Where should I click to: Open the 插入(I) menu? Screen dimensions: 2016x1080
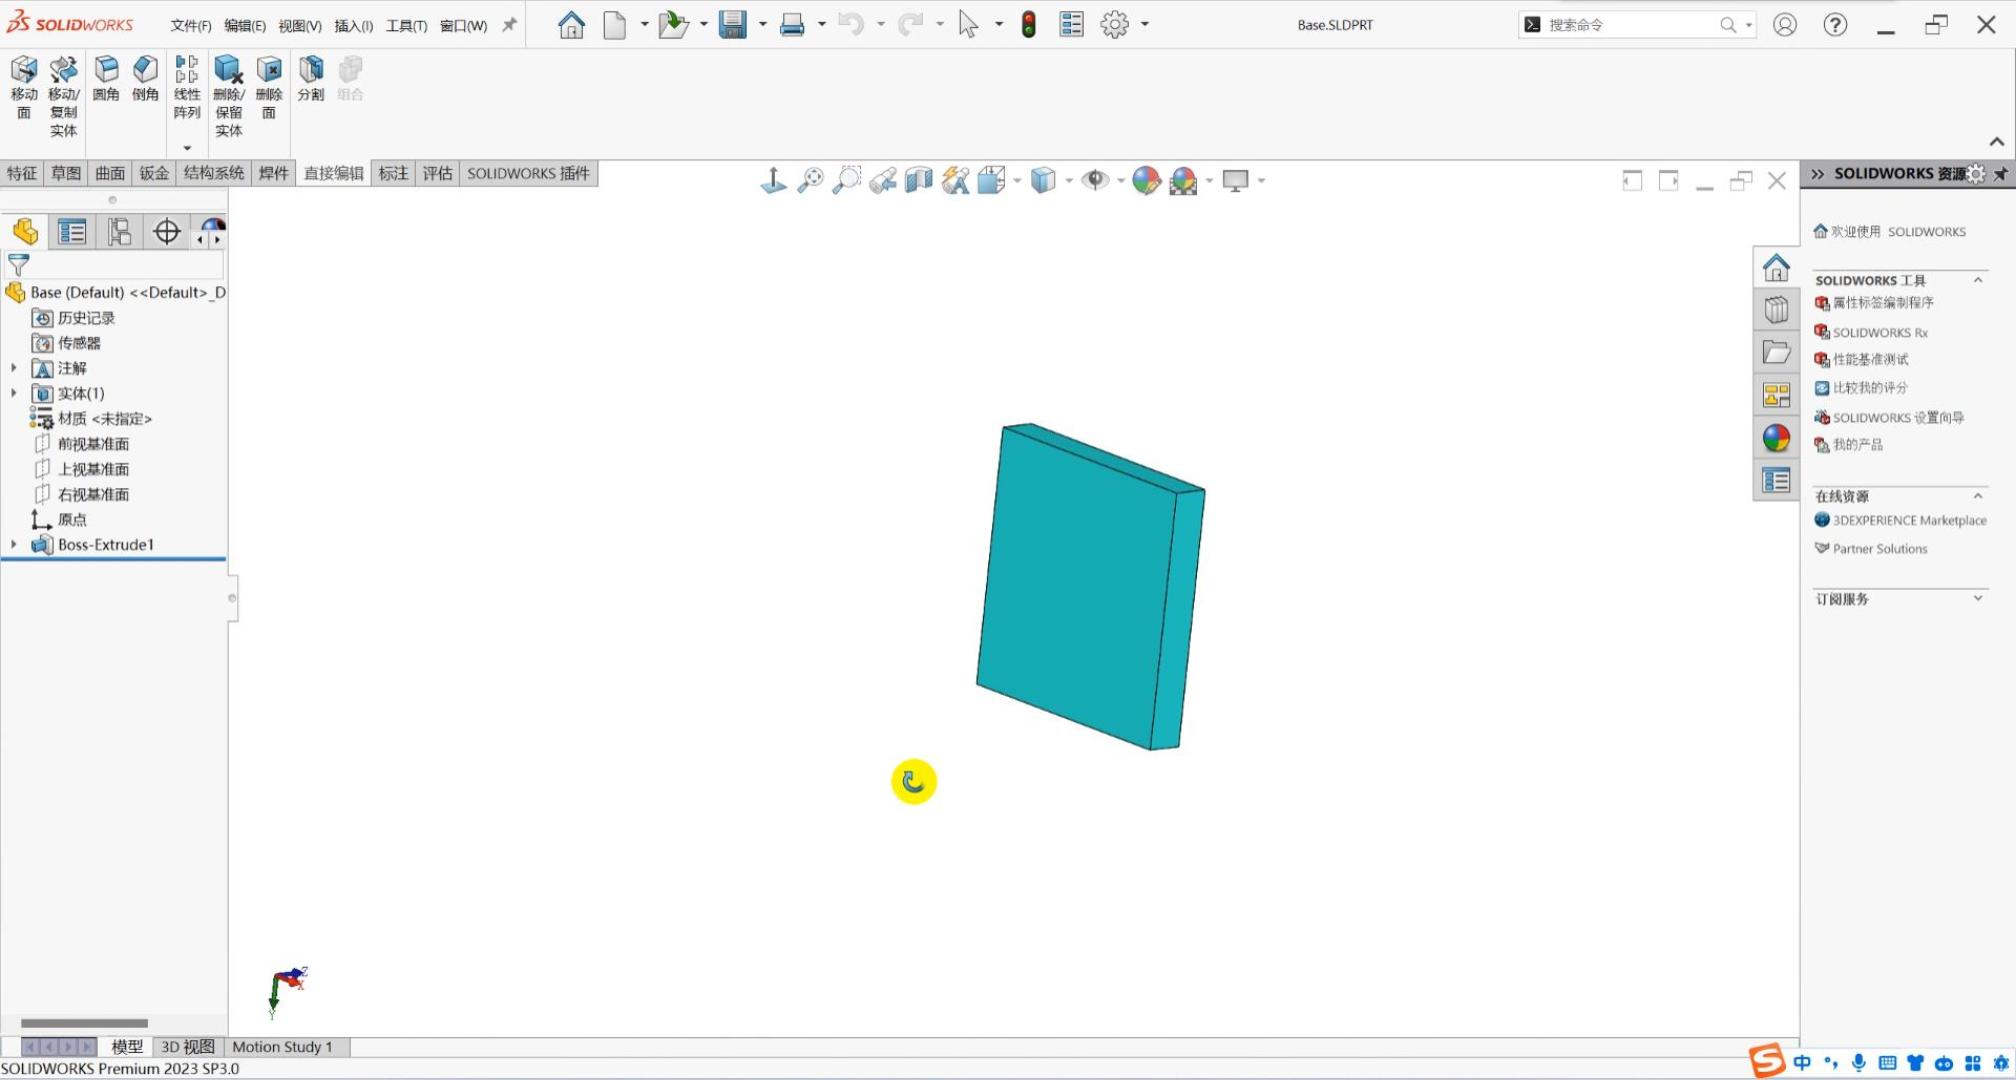coord(353,25)
